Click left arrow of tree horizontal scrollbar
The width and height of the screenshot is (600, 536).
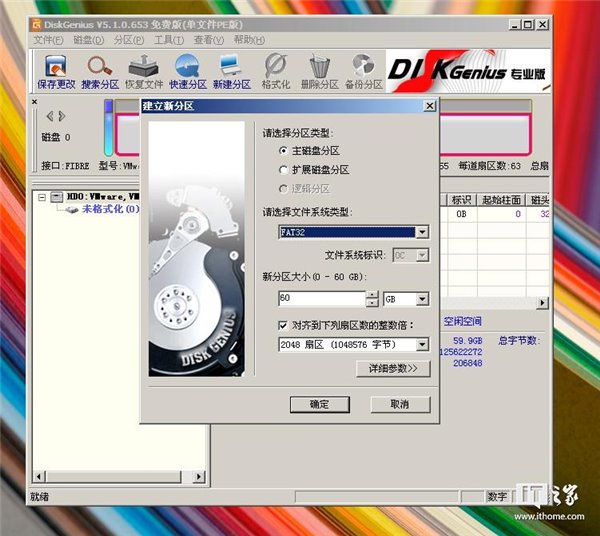tap(38, 477)
